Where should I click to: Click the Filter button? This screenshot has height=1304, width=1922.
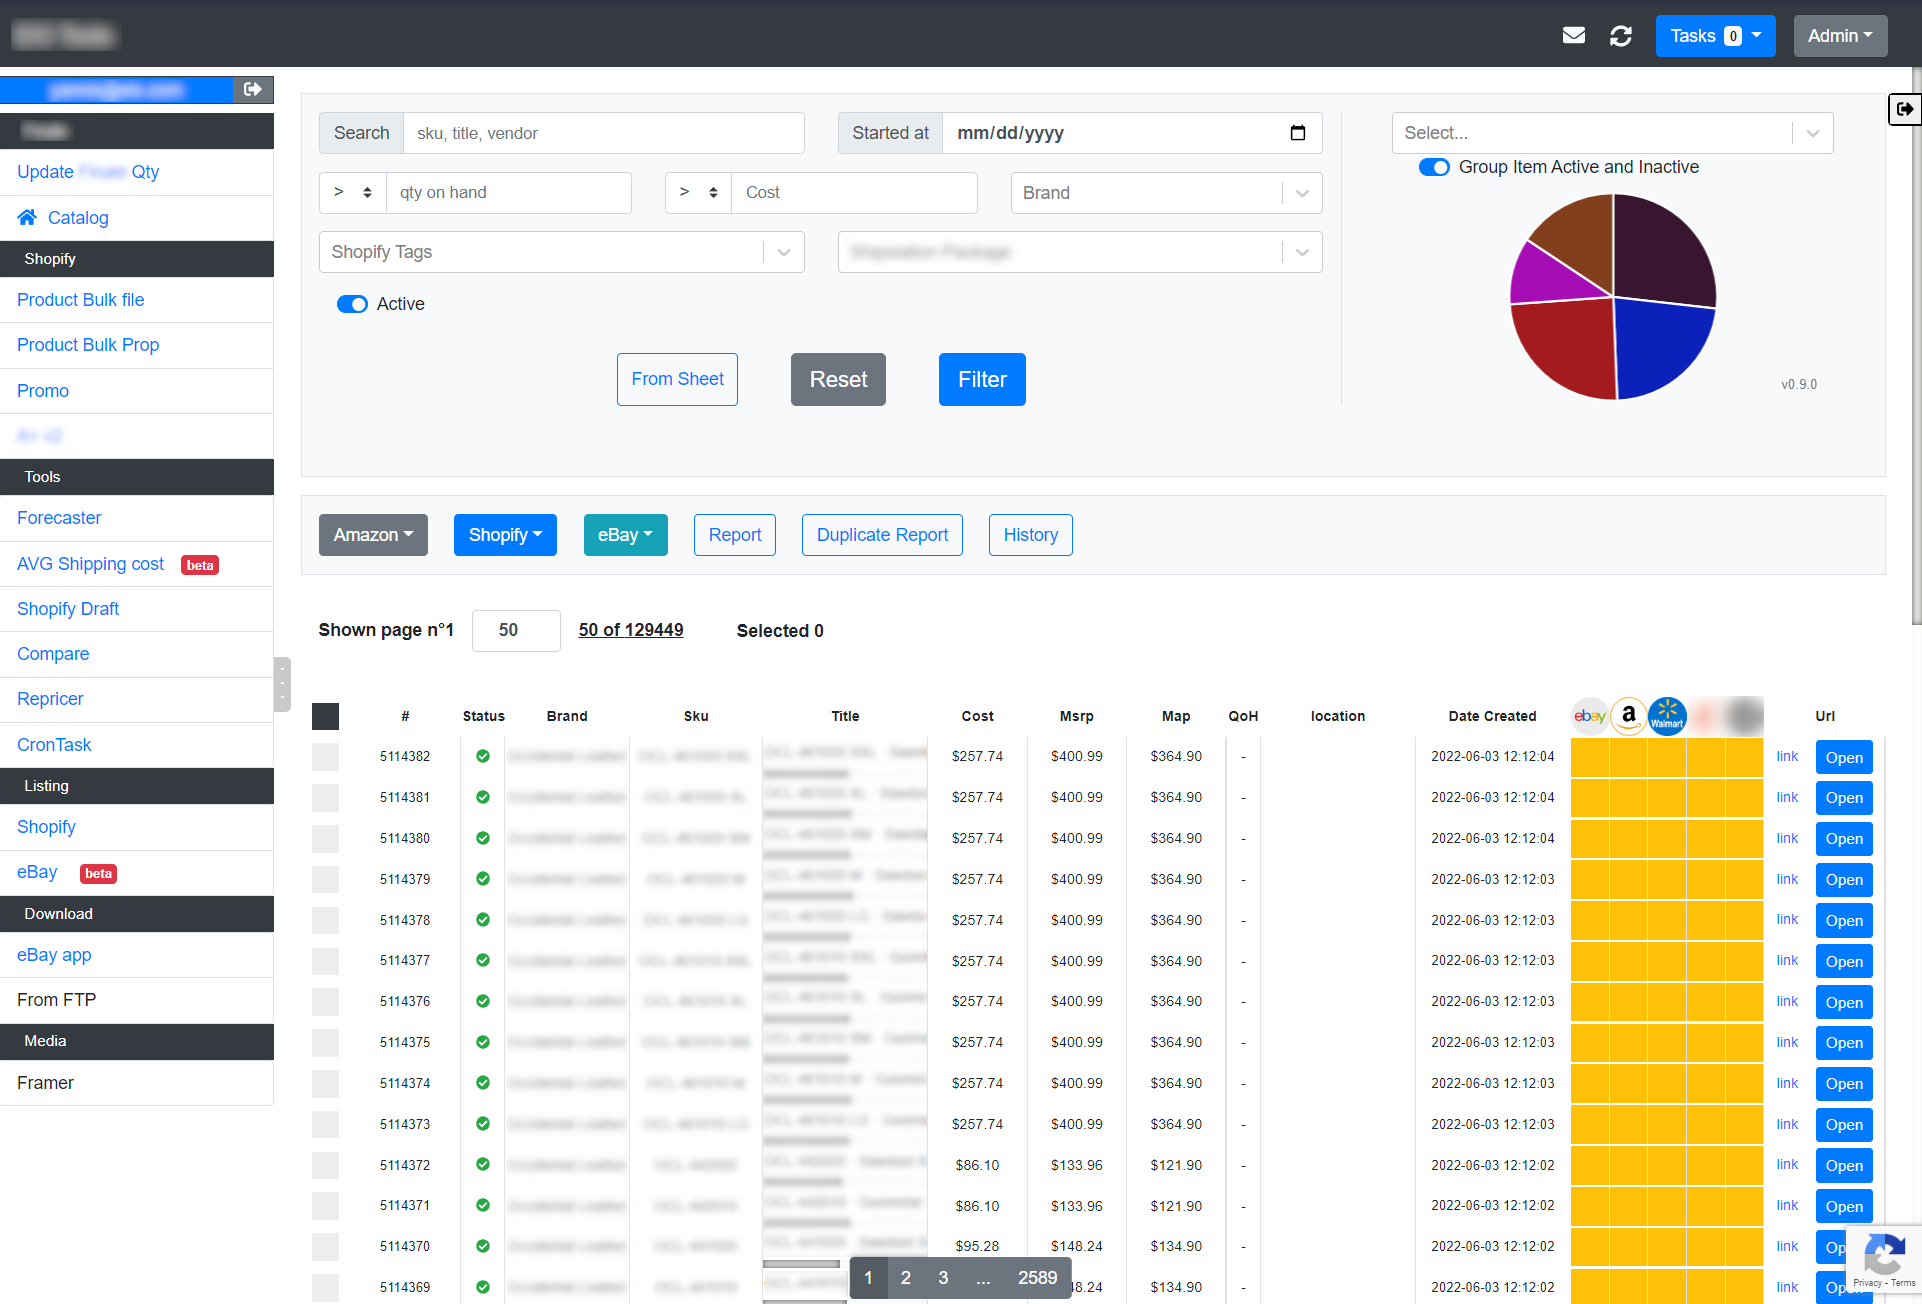tap(982, 379)
